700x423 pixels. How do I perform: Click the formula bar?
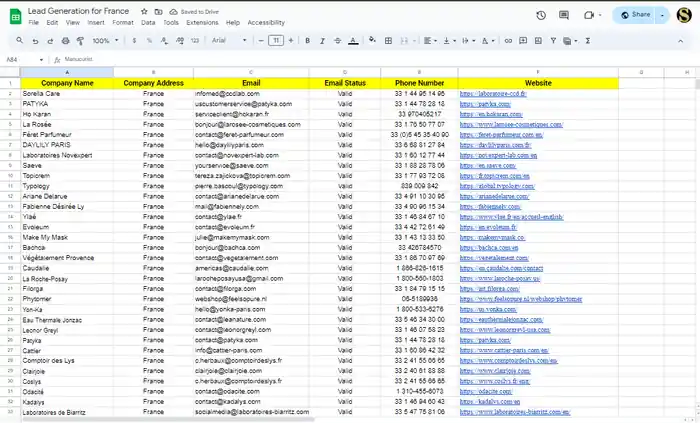pyautogui.click(x=379, y=59)
